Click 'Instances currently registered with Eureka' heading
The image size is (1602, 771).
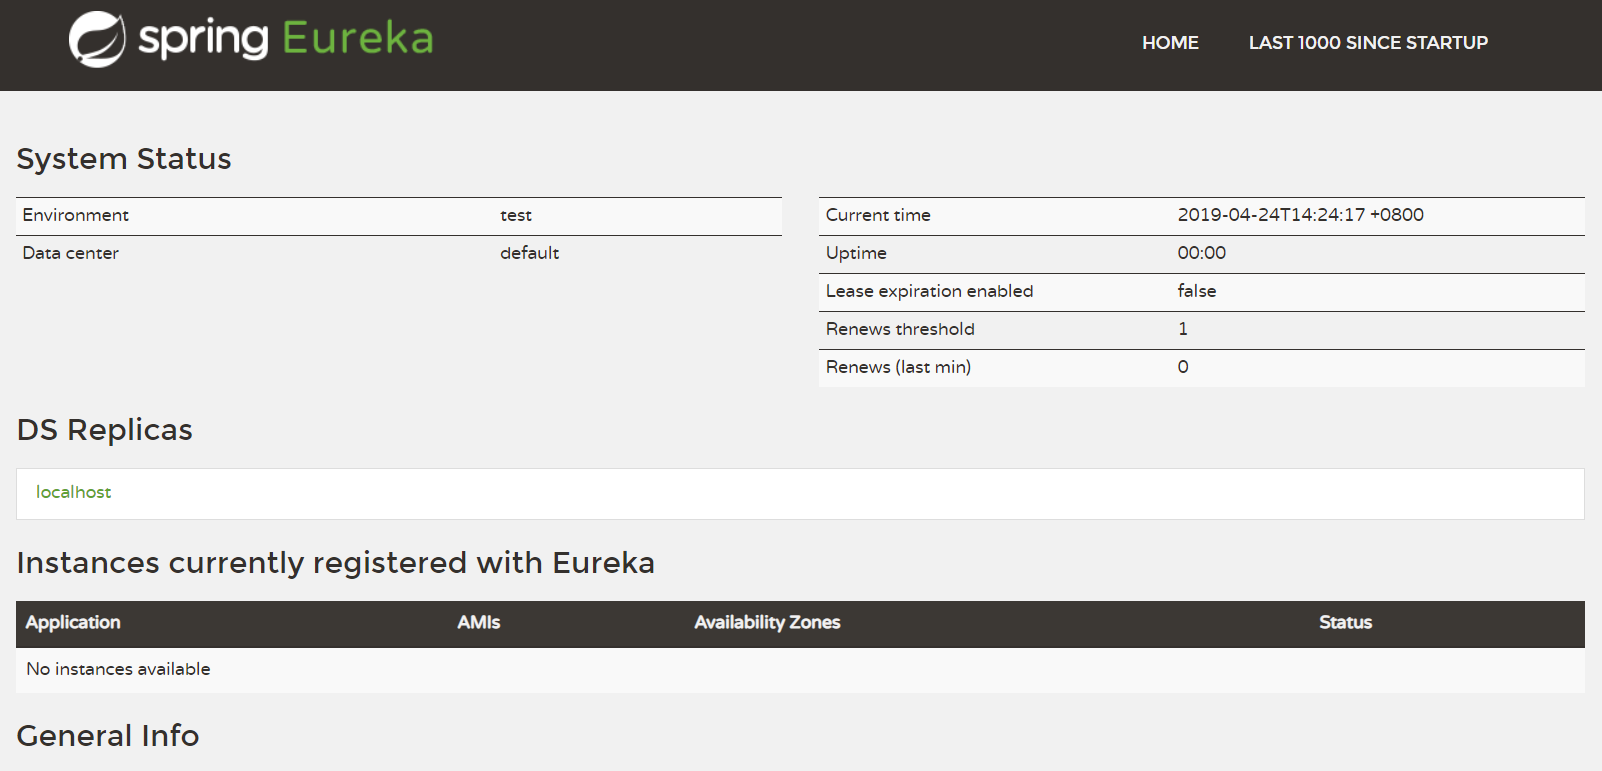[336, 563]
